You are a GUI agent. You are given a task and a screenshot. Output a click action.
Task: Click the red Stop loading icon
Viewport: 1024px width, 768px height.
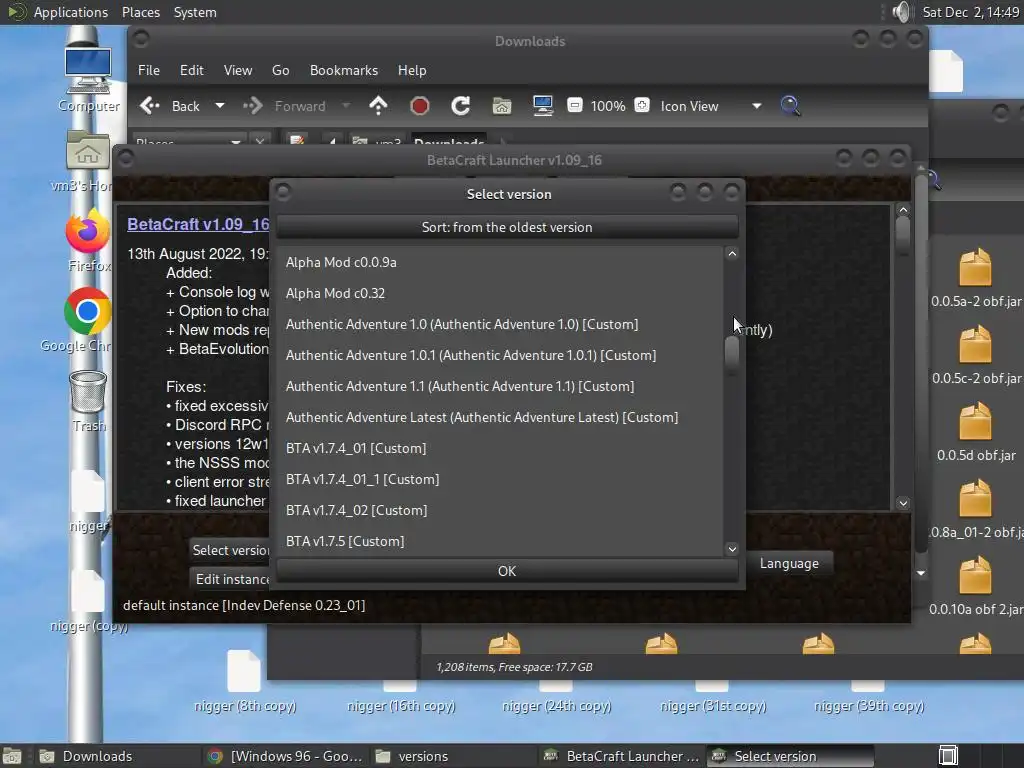pos(419,106)
